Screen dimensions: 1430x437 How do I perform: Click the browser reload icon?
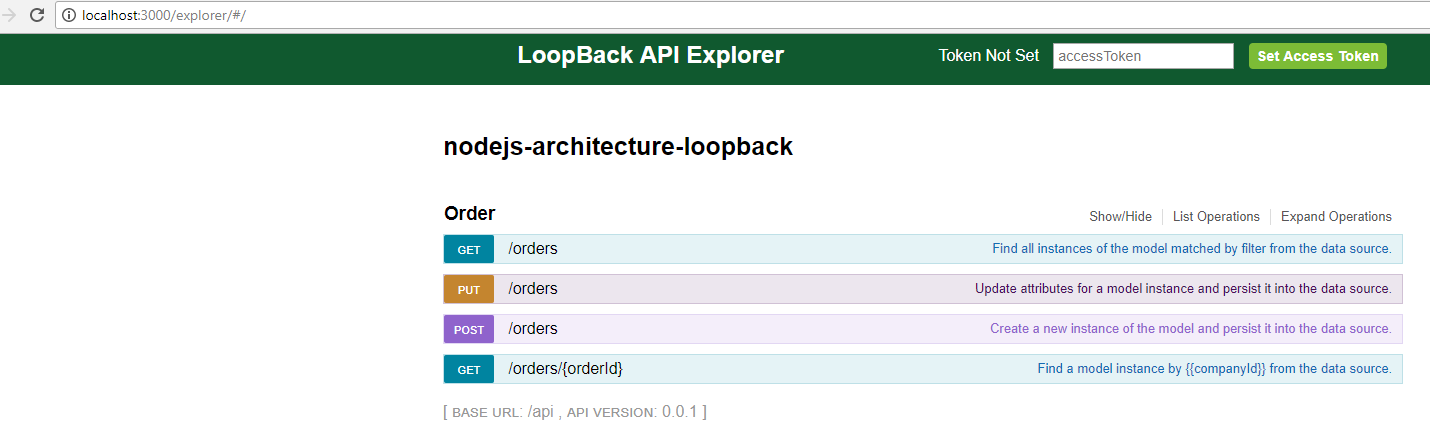coord(36,15)
